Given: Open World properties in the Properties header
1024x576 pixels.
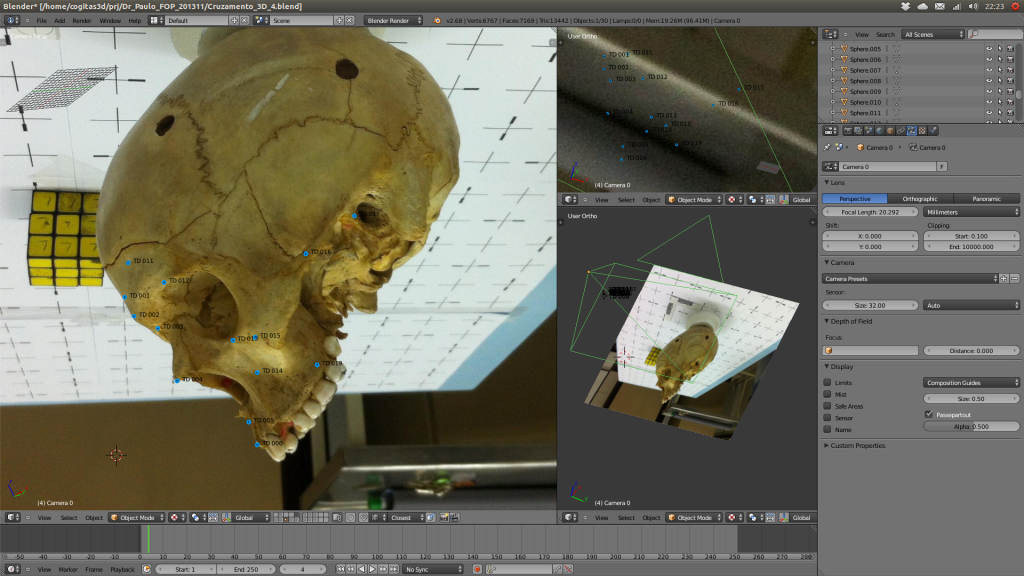Looking at the screenshot, I should pos(879,131).
